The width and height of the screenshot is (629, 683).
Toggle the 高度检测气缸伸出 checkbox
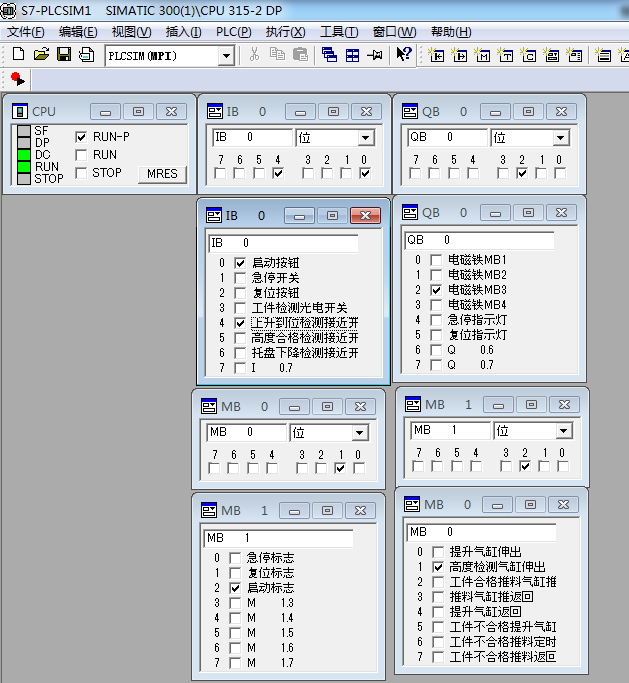click(x=438, y=567)
